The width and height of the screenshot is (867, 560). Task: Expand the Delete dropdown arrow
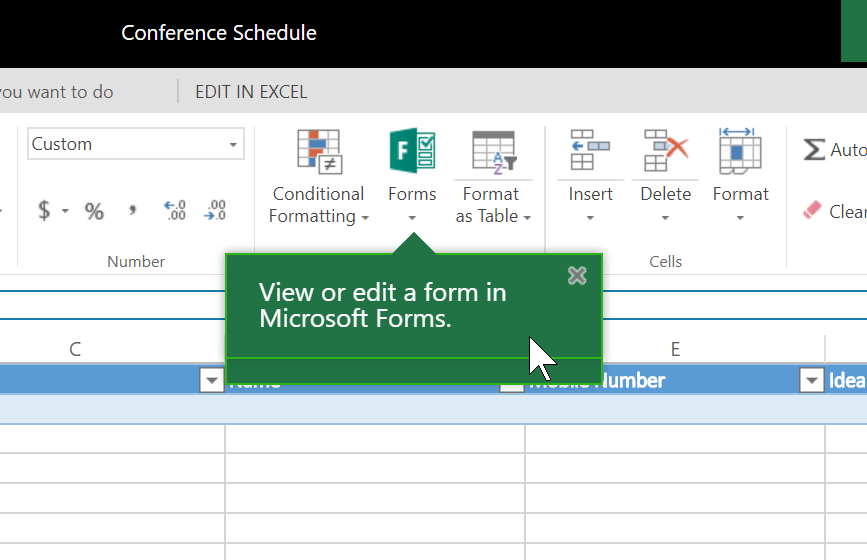[665, 218]
